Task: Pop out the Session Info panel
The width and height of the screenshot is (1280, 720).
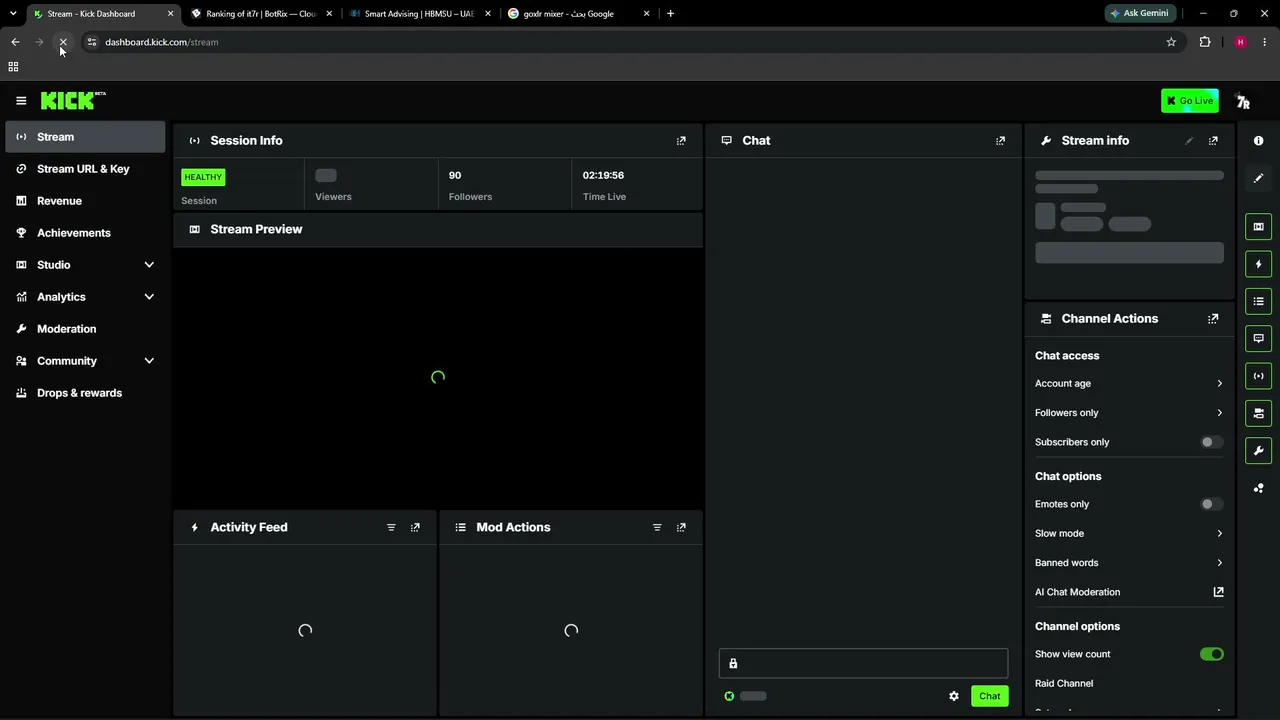Action: (681, 141)
